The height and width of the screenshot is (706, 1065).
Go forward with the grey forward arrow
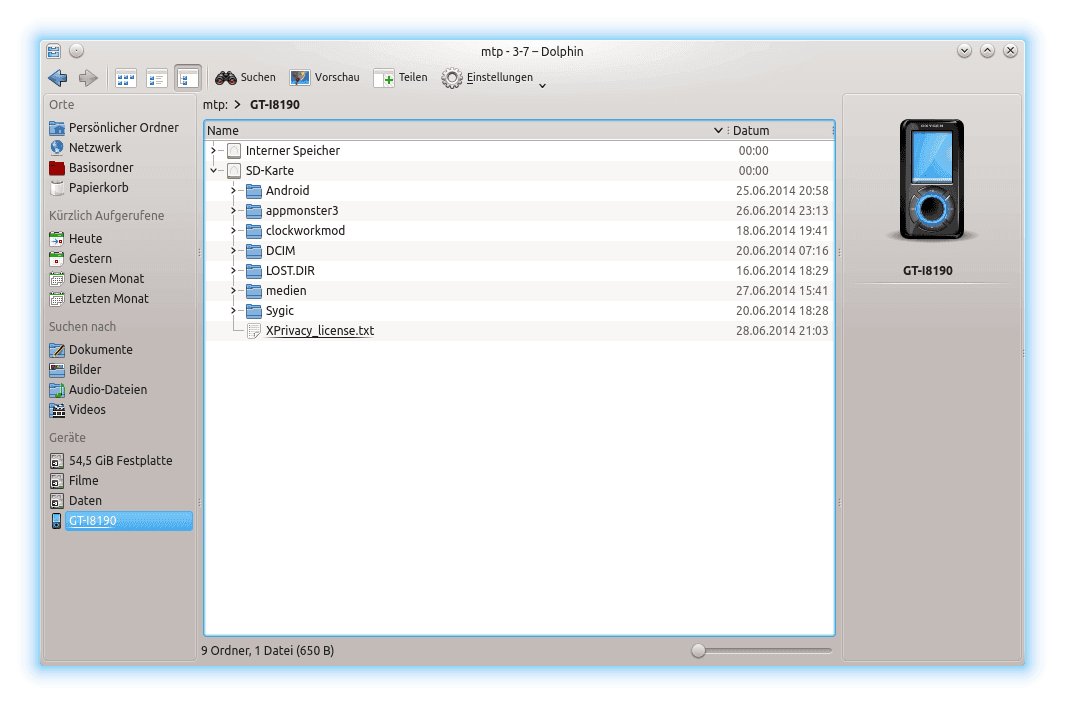[88, 78]
